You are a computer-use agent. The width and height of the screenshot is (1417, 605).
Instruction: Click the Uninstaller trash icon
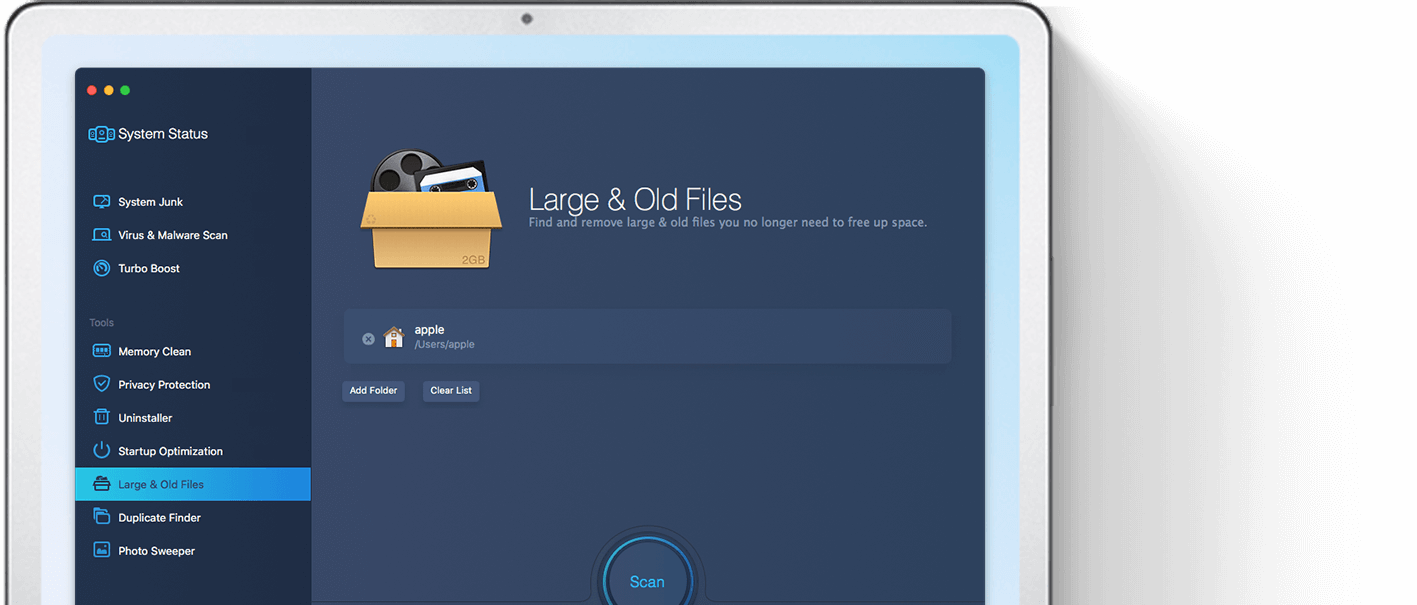tap(101, 417)
